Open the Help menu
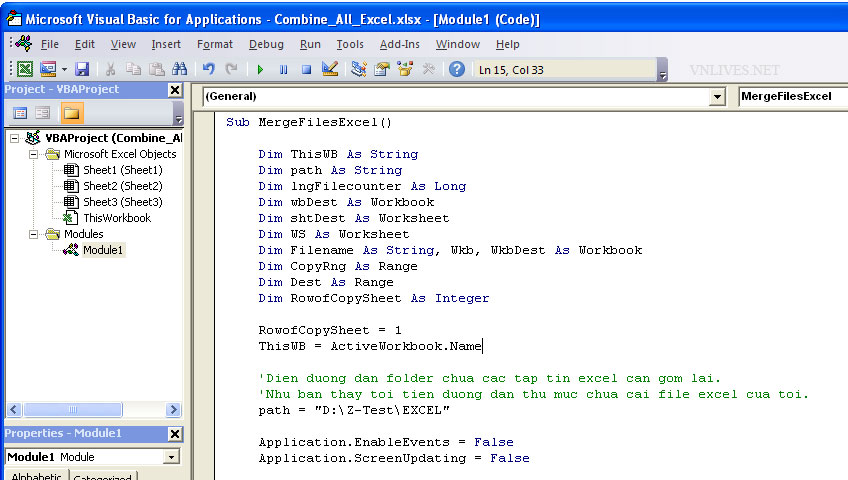 [x=508, y=44]
